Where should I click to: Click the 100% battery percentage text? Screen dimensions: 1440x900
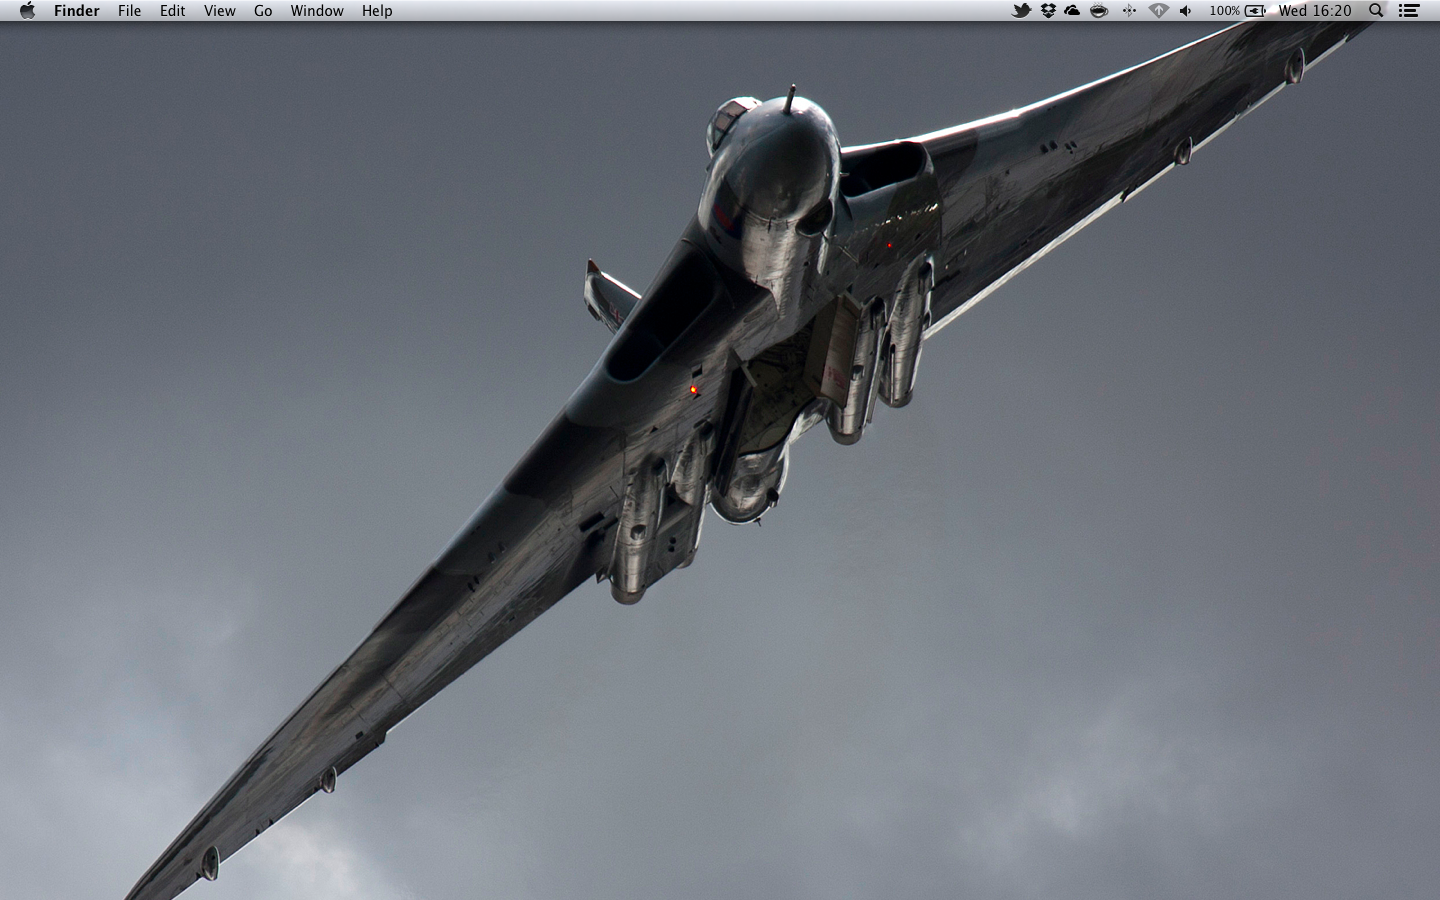[1224, 11]
